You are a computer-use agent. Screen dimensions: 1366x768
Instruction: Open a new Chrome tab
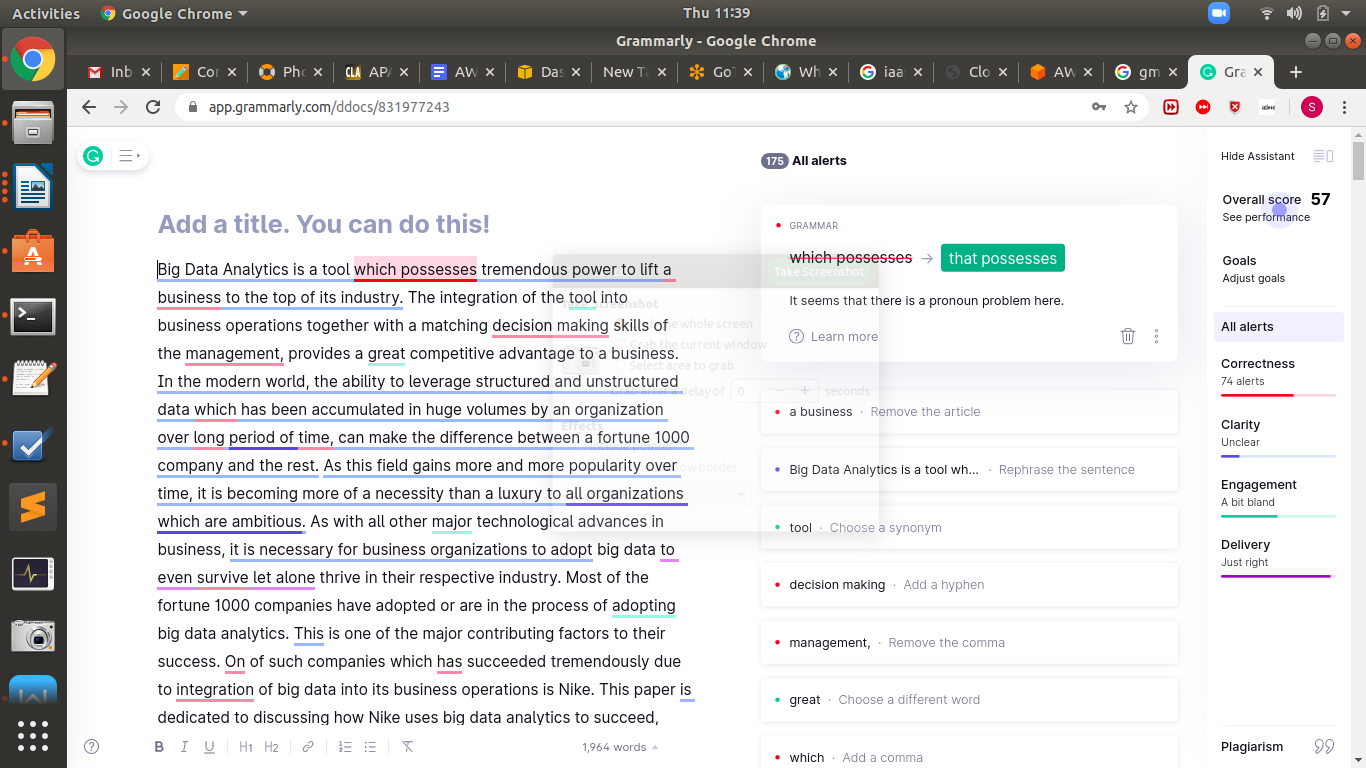pyautogui.click(x=1296, y=72)
